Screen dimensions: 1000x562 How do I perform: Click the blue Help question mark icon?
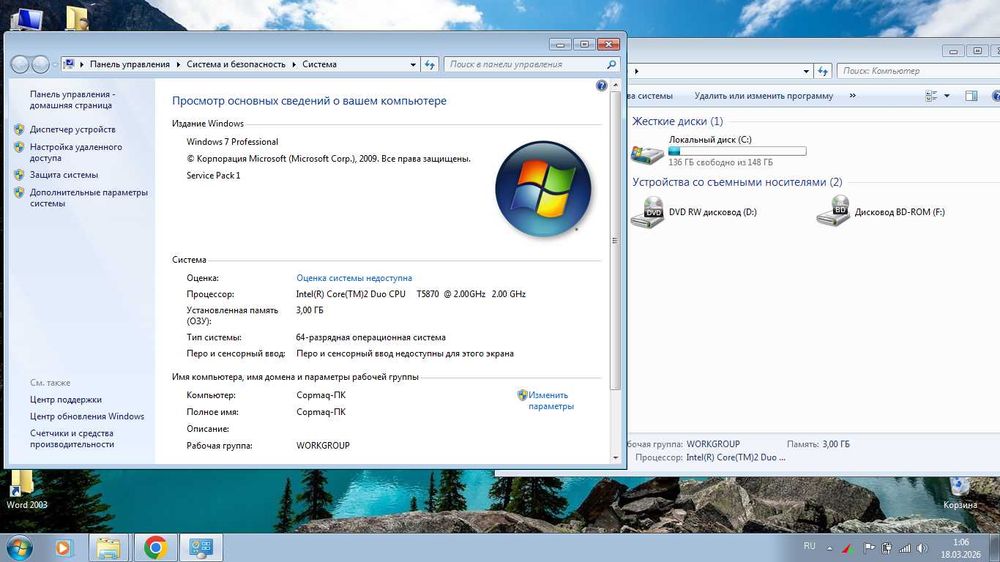tap(601, 85)
